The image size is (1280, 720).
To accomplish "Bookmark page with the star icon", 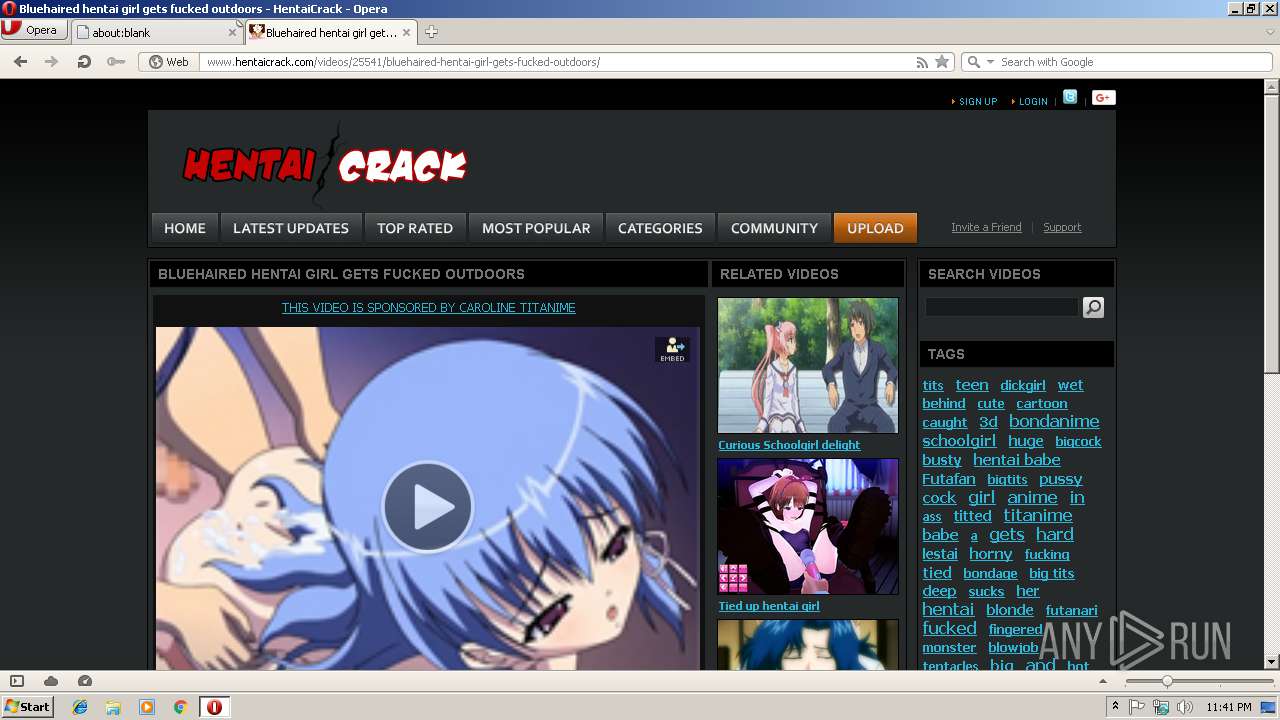I will pyautogui.click(x=941, y=62).
